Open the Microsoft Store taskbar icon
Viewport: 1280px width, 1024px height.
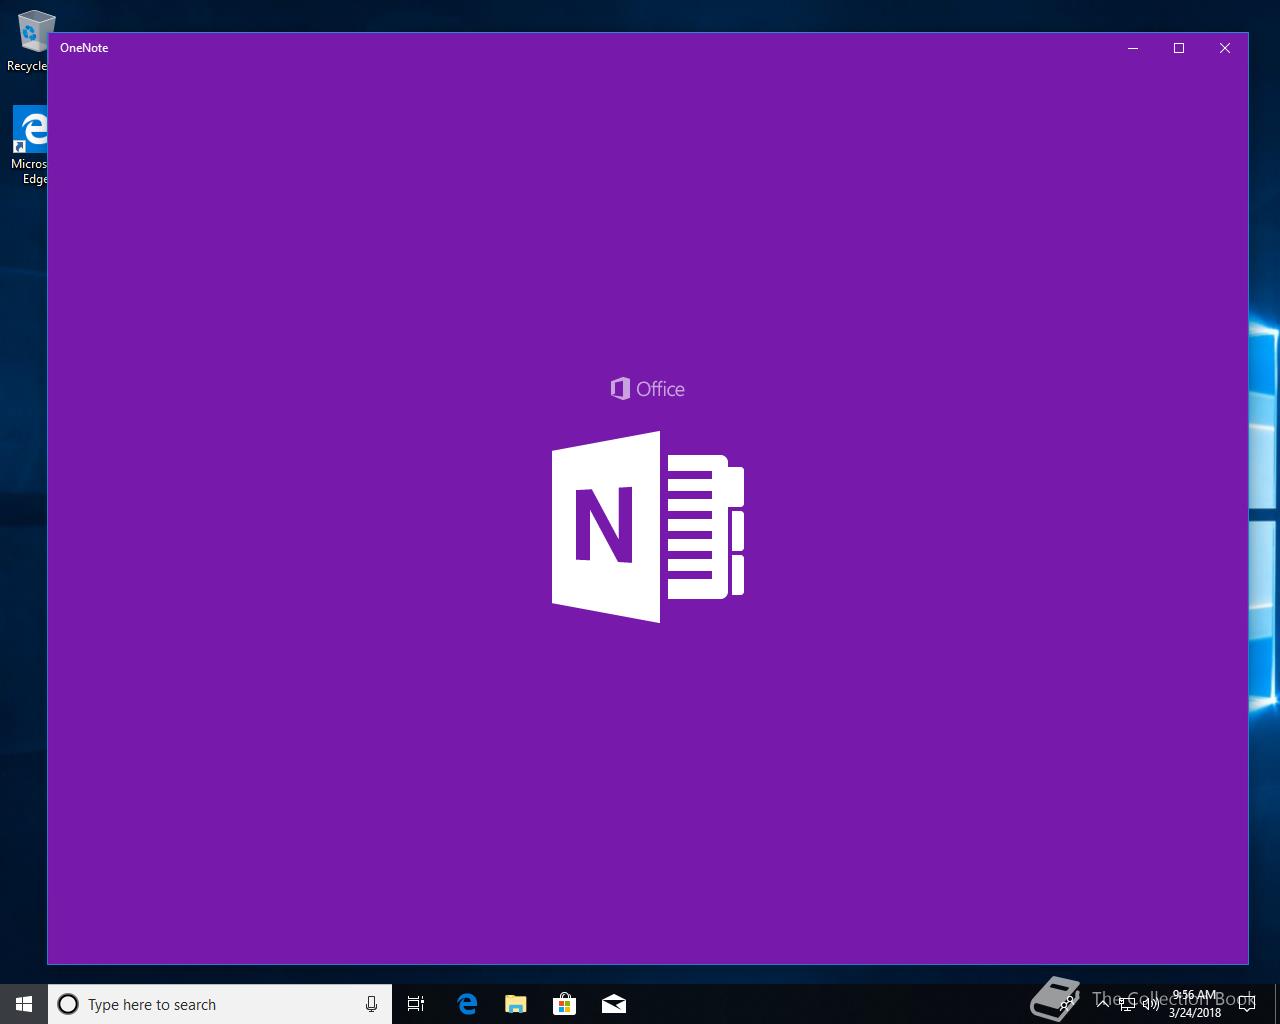click(565, 1004)
